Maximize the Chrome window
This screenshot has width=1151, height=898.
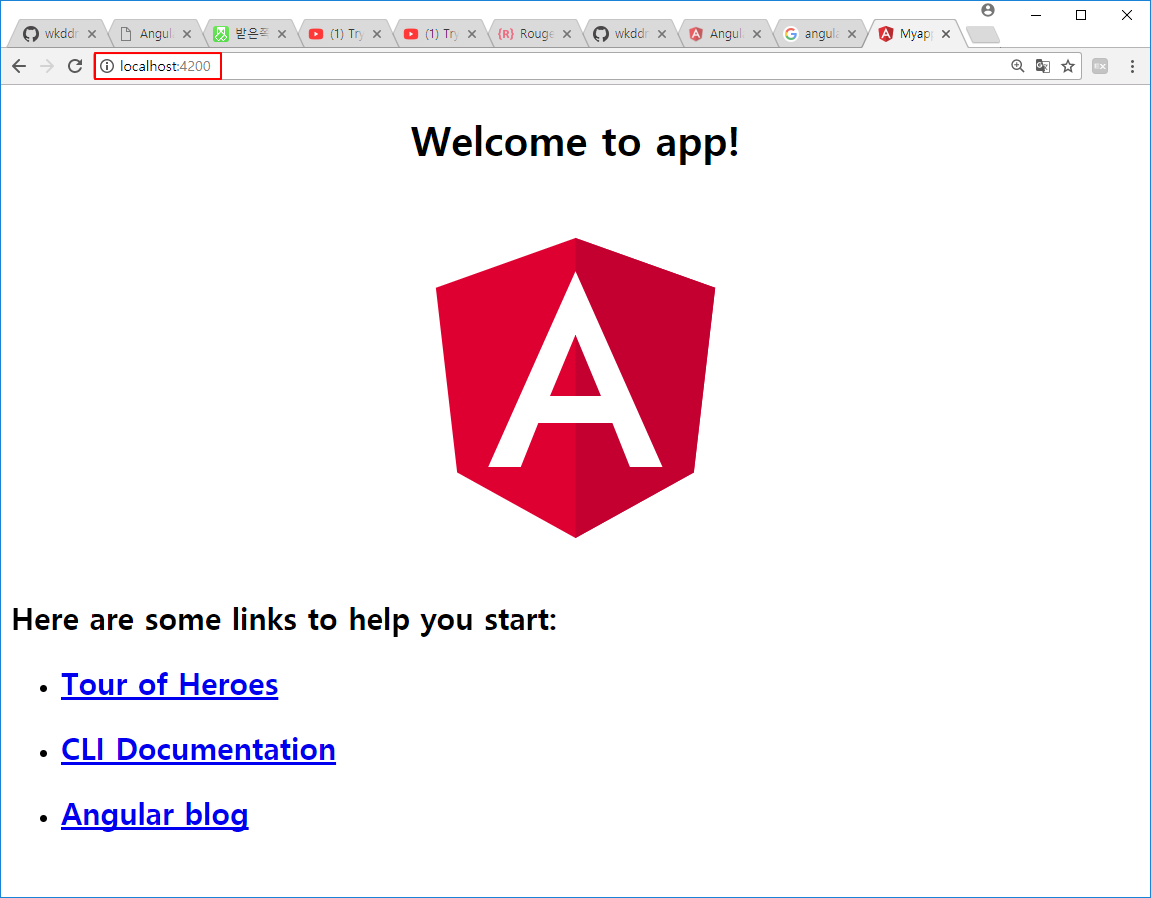point(1081,15)
